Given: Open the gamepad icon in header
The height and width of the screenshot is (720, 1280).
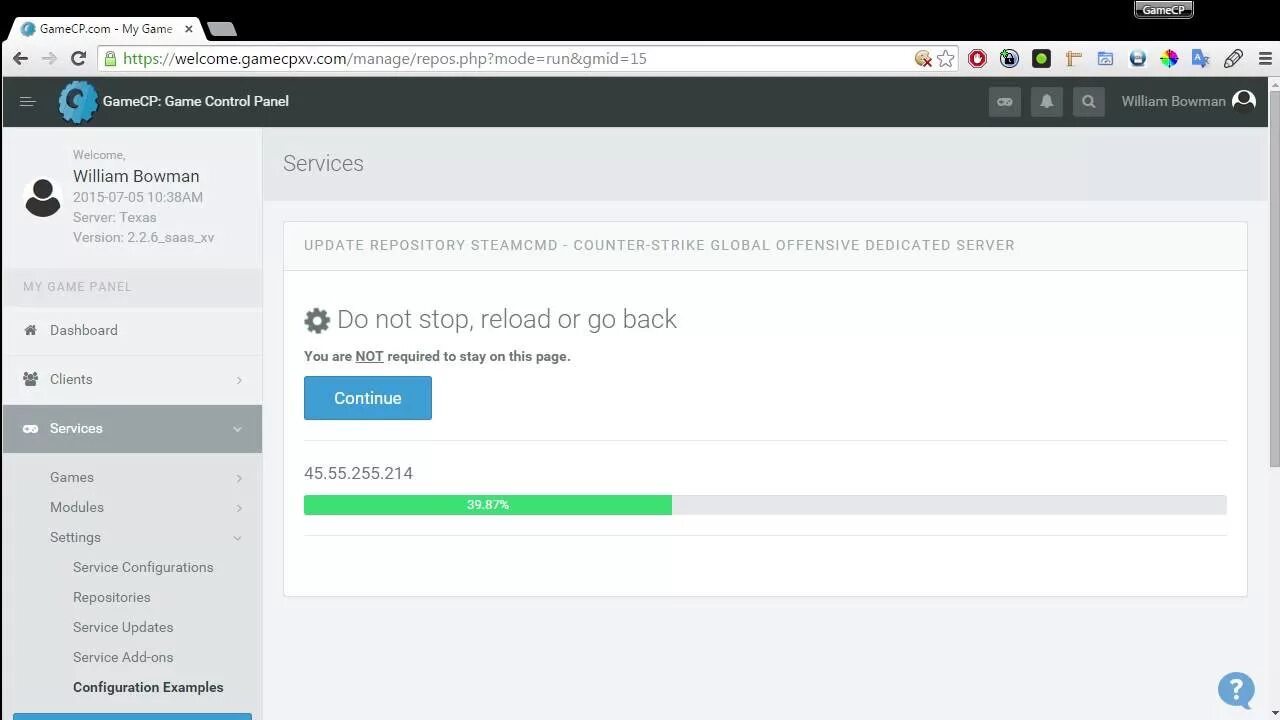Looking at the screenshot, I should coord(1005,101).
